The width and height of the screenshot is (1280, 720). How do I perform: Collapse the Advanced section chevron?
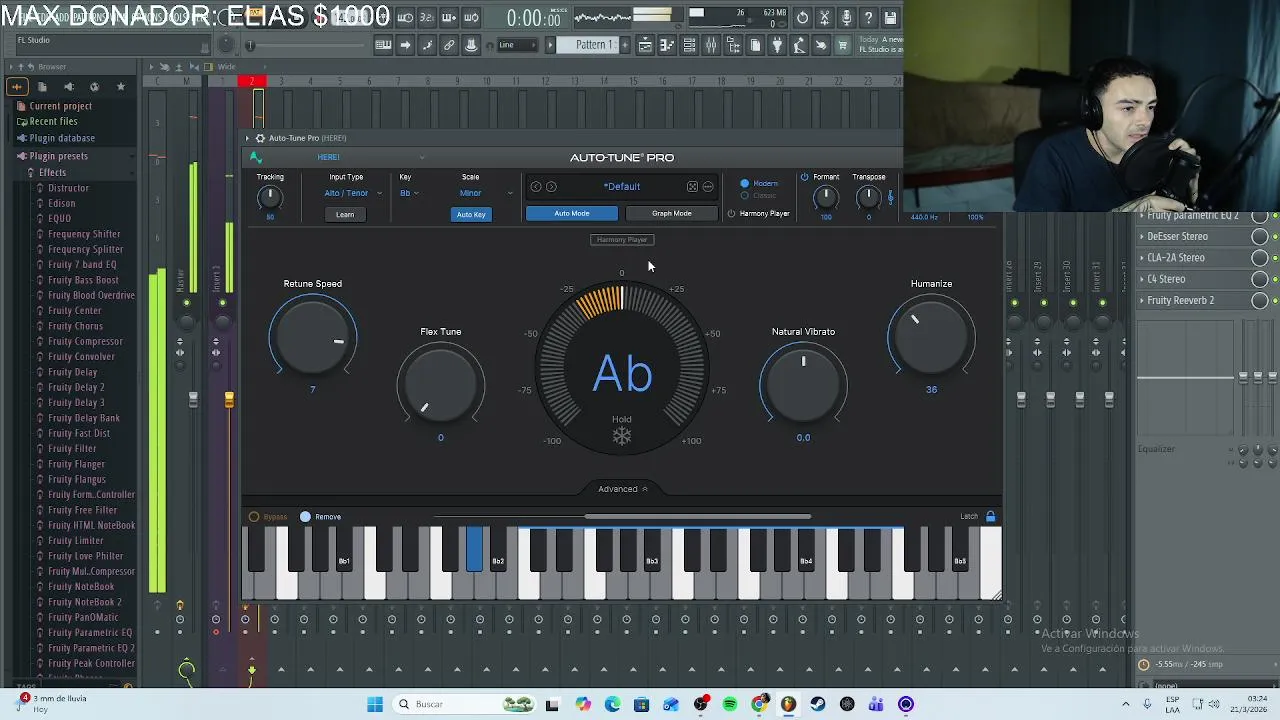pos(645,489)
